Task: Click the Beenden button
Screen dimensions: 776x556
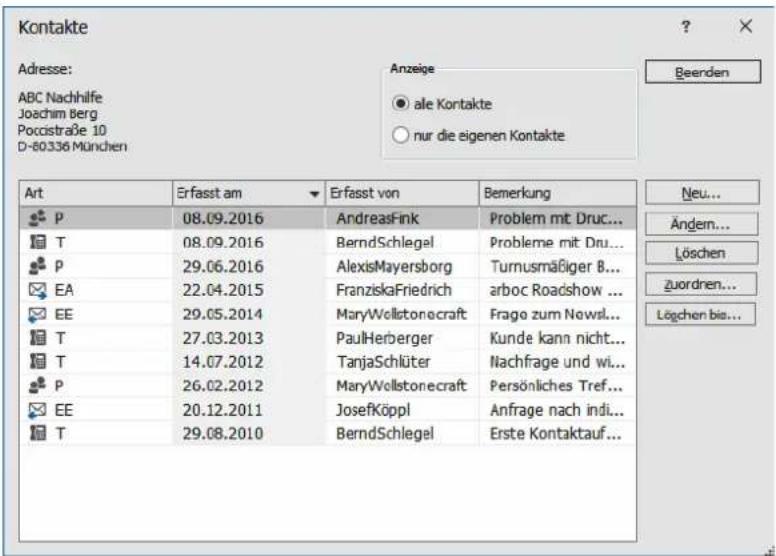Action: 702,72
